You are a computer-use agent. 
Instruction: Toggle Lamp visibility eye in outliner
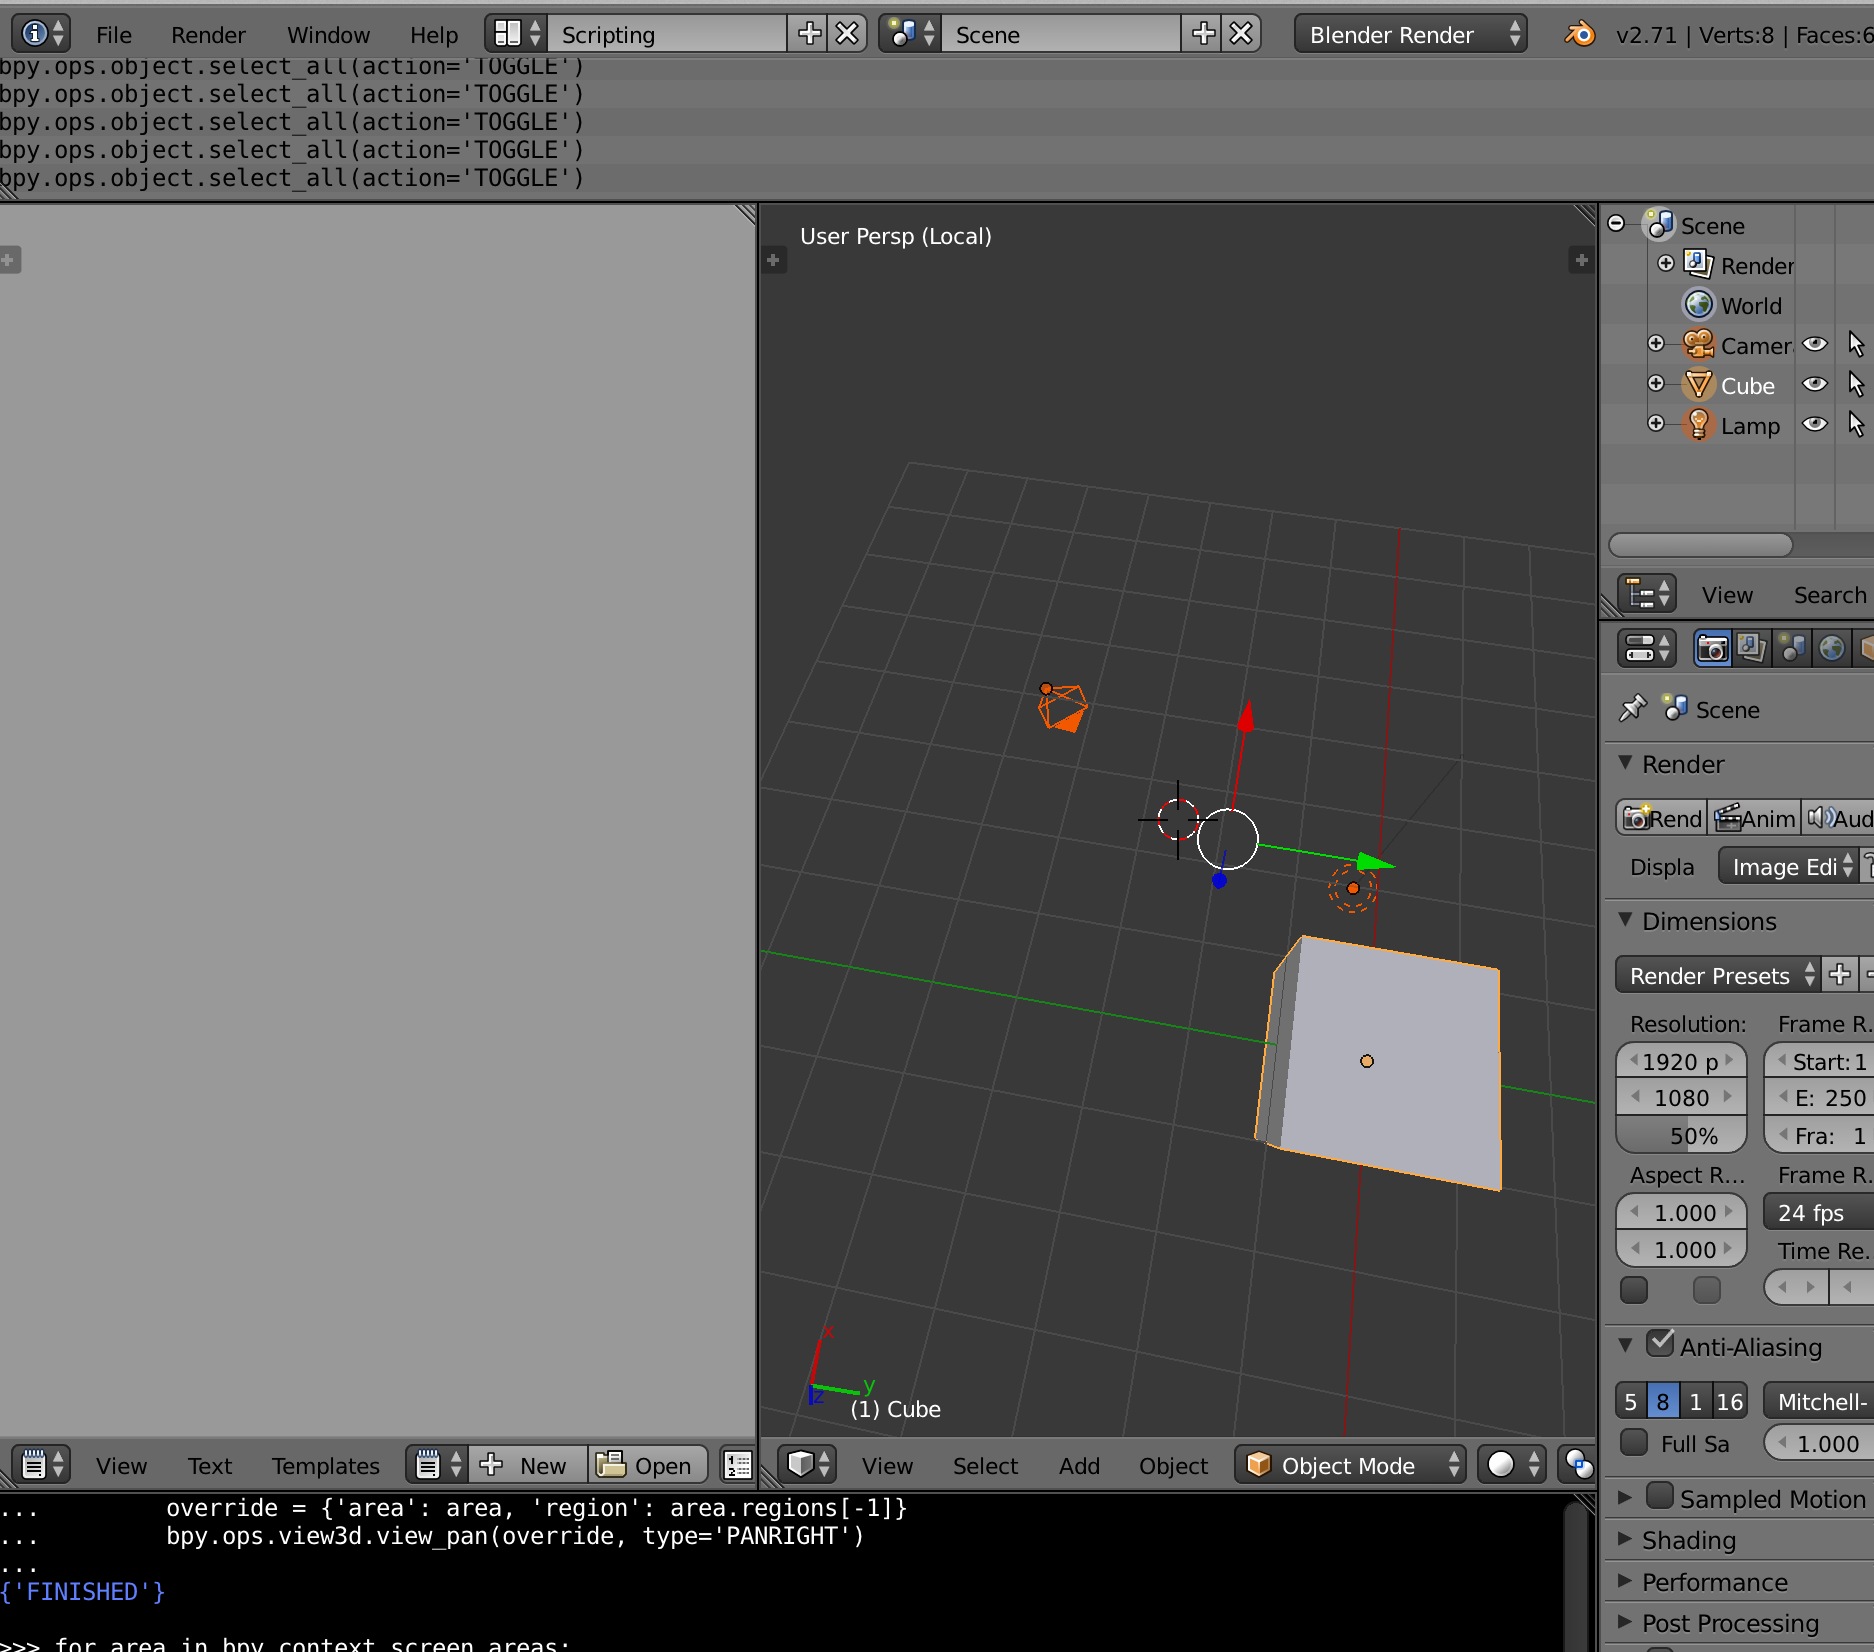coord(1815,425)
